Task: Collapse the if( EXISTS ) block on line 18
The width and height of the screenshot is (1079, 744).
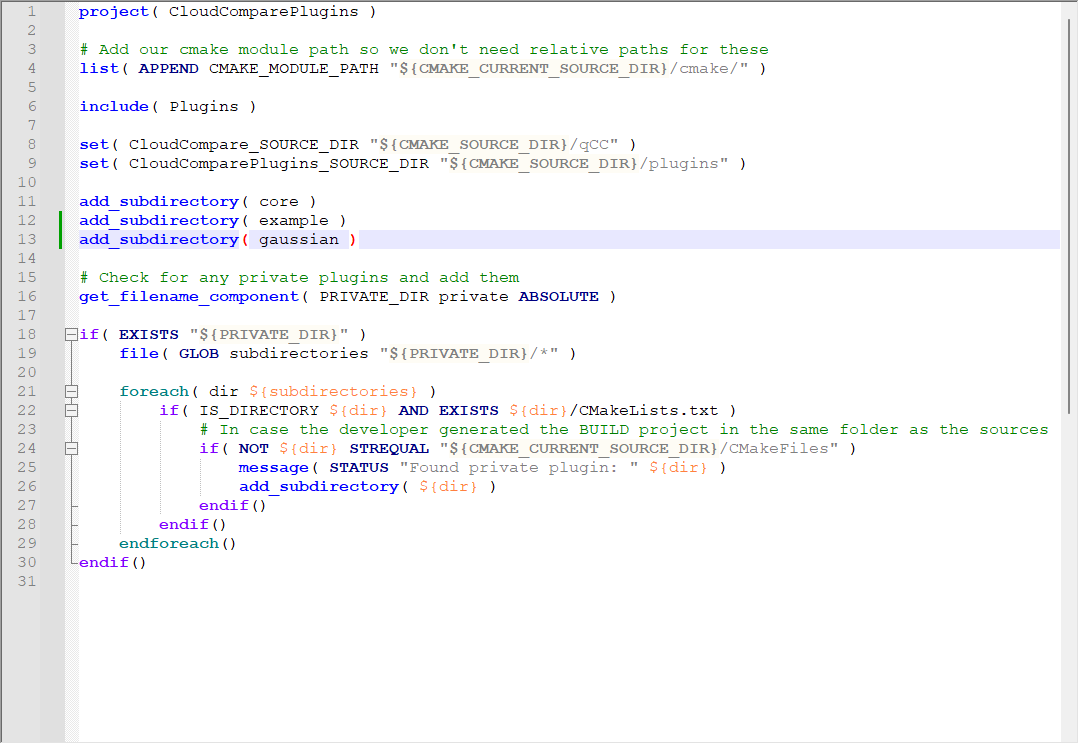Action: tap(71, 334)
